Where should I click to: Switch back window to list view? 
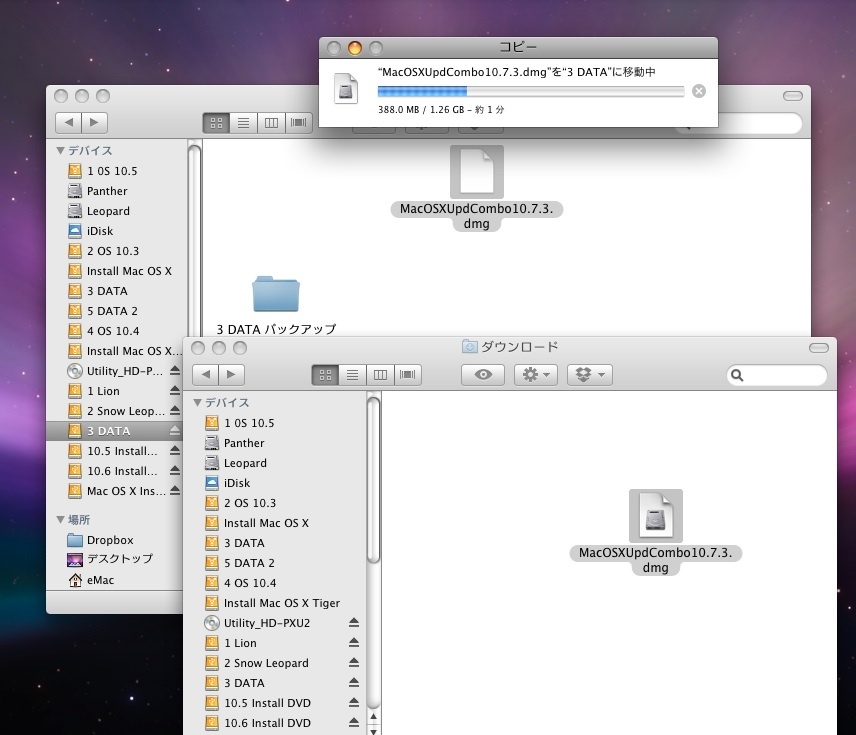[x=243, y=123]
